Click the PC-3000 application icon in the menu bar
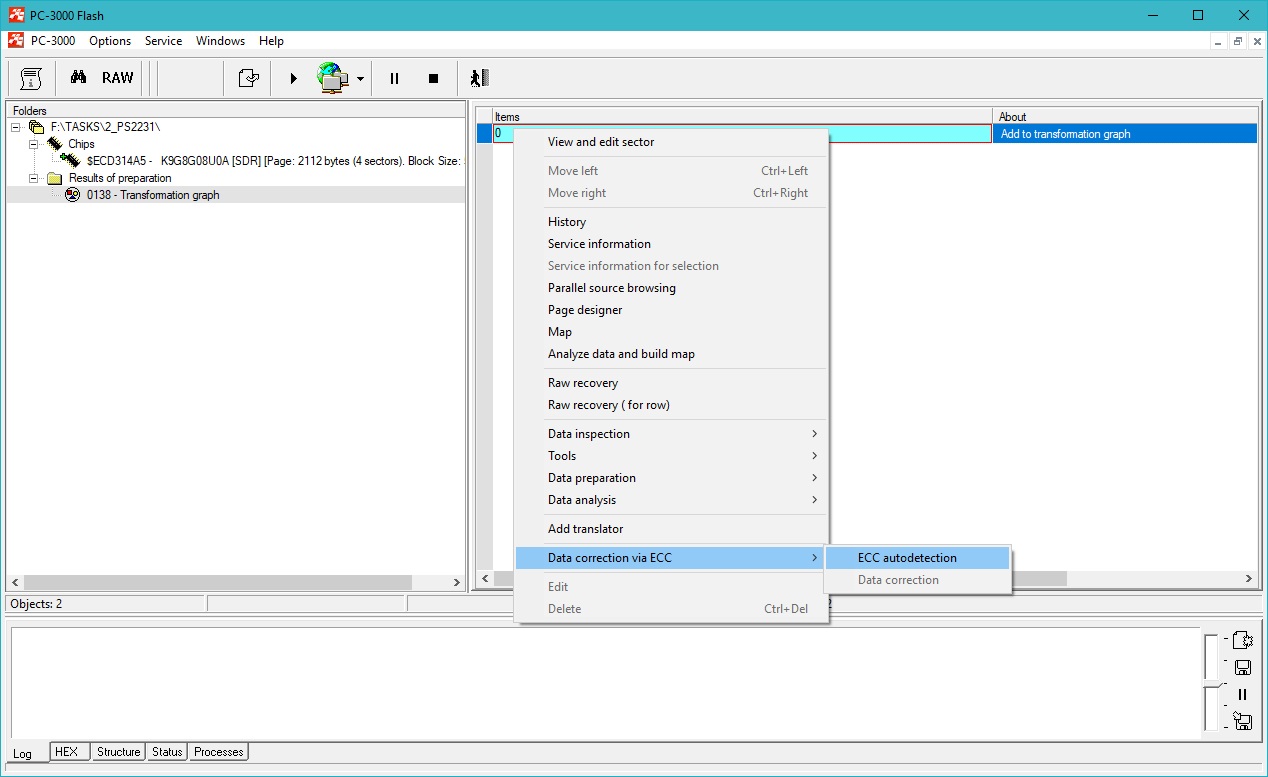This screenshot has height=777, width=1268. pyautogui.click(x=16, y=41)
